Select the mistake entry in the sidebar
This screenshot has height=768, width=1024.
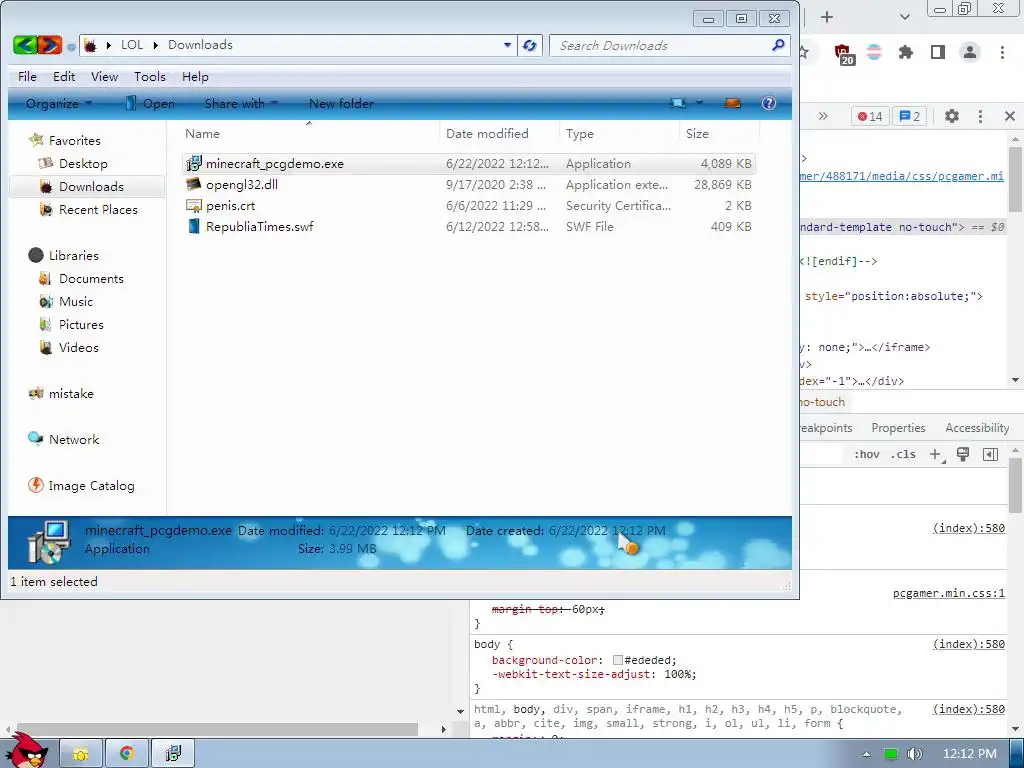71,394
